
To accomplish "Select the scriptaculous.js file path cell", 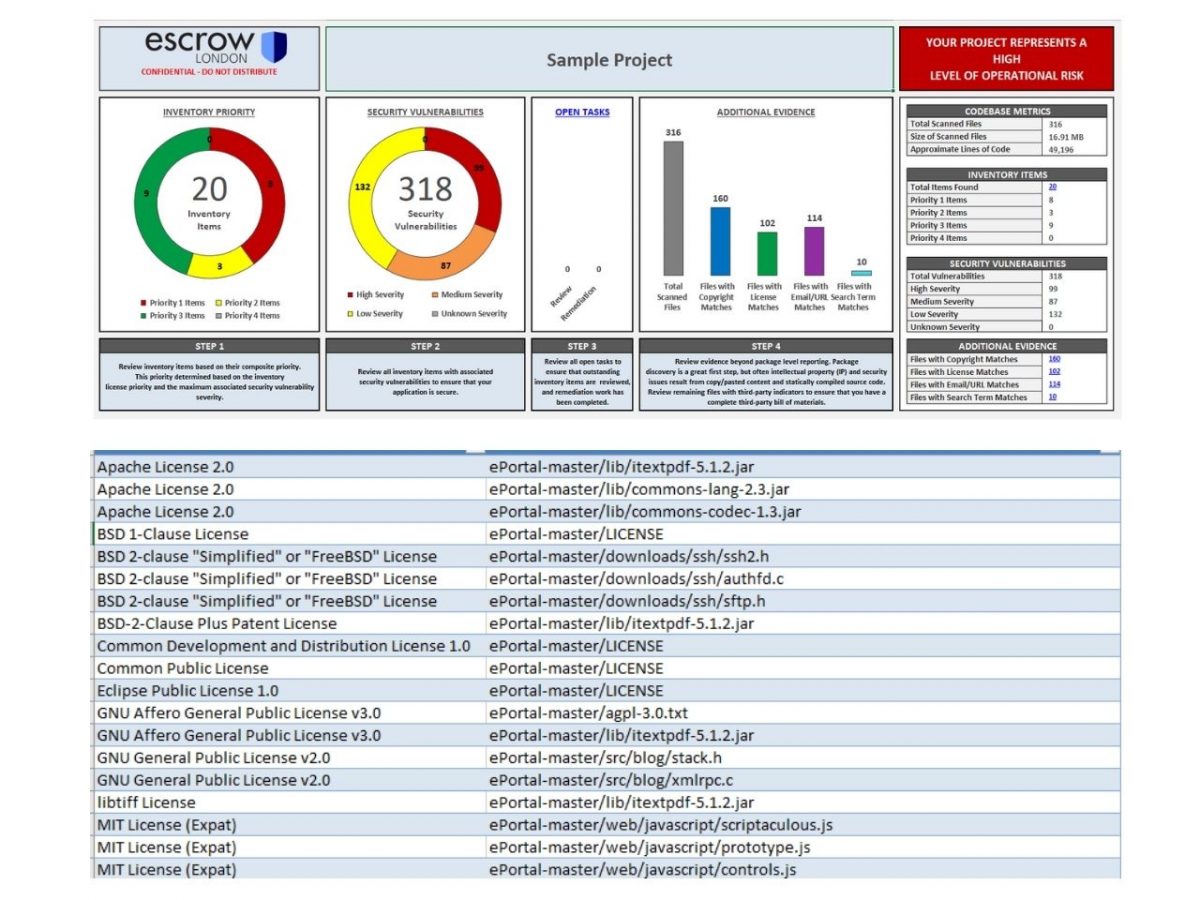I will point(802,825).
